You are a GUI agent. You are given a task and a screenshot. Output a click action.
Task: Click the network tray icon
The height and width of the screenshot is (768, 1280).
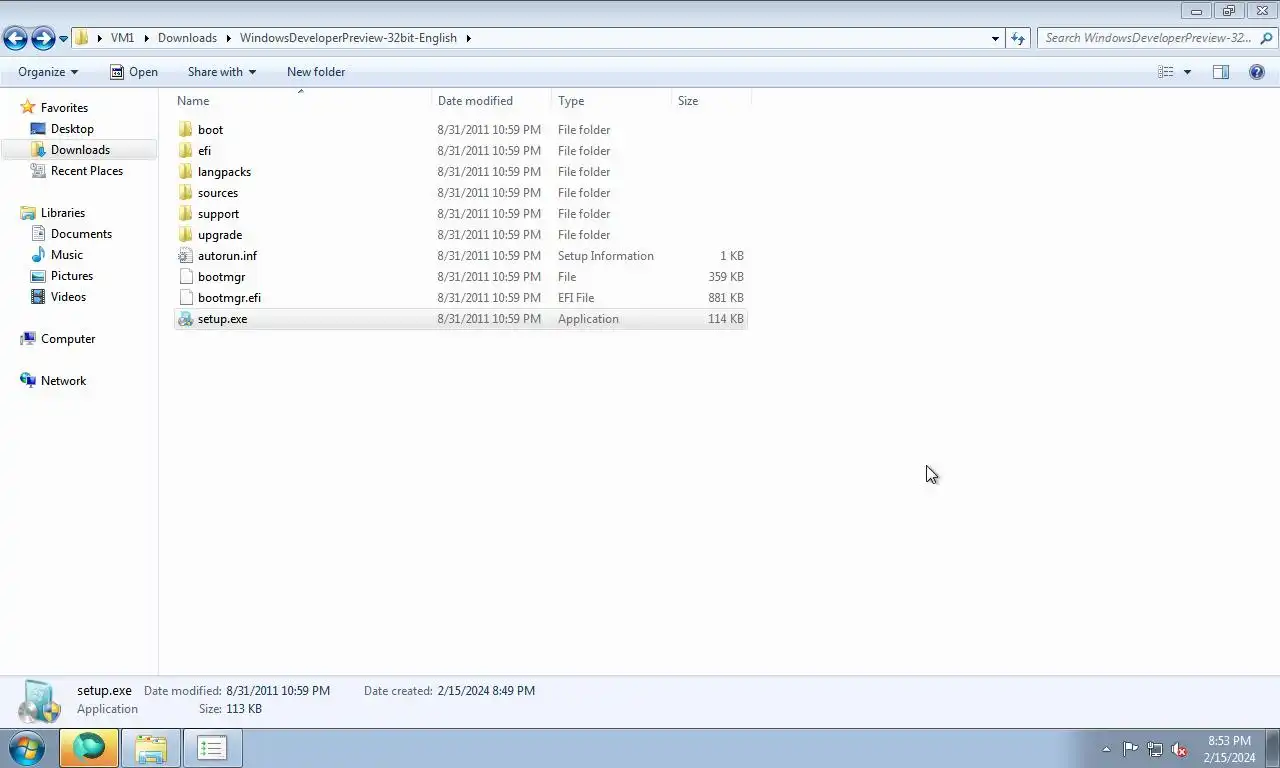coord(1155,749)
